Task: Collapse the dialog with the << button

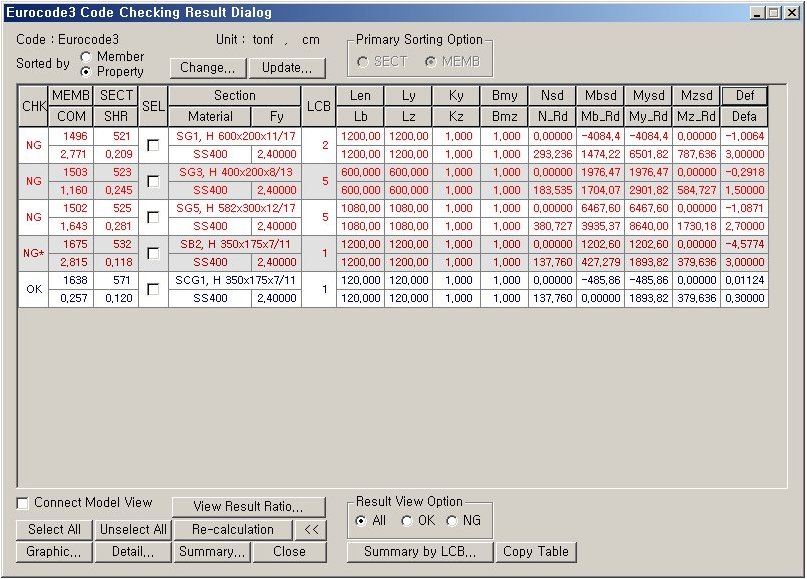Action: (x=311, y=530)
